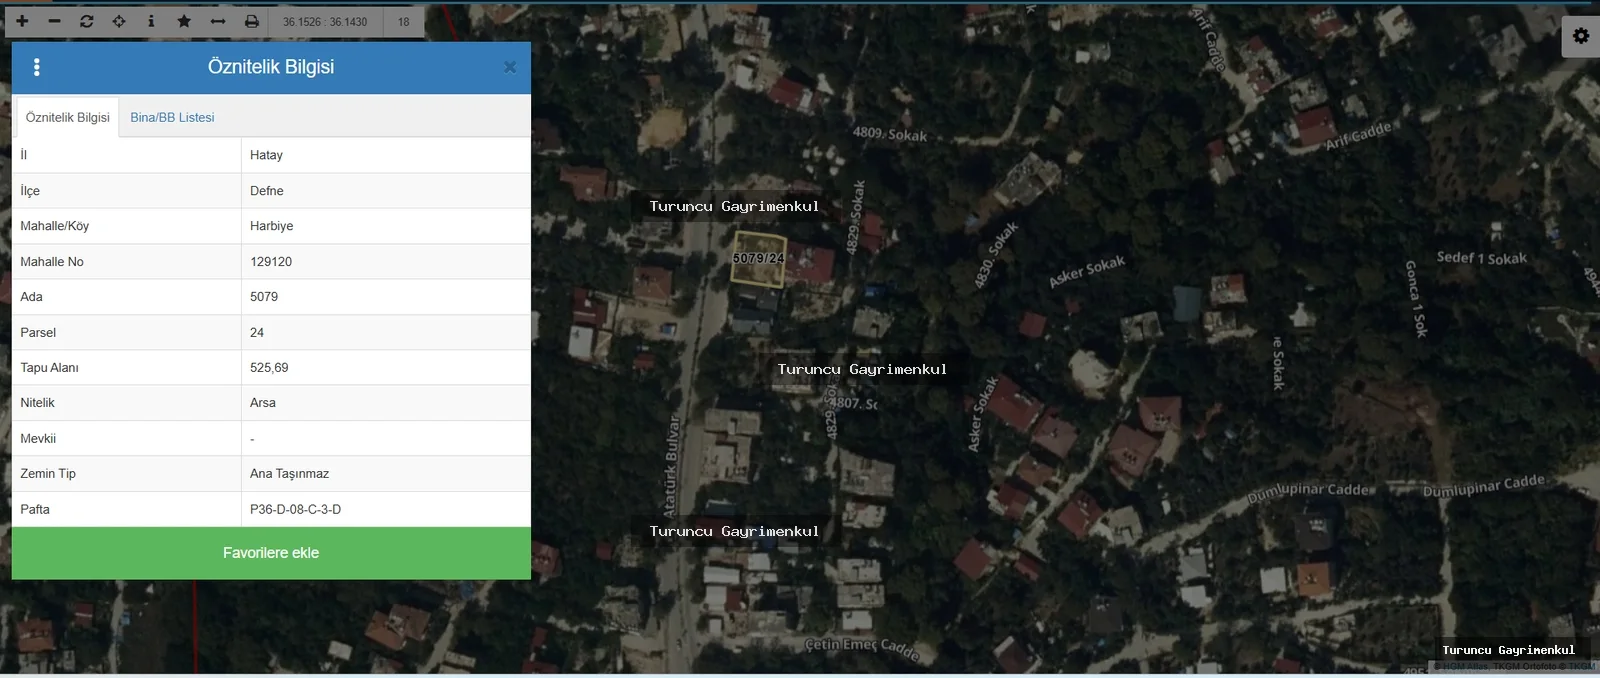This screenshot has height=678, width=1600.
Task: Switch to Öznitelik Bilgisi tab
Action: [68, 117]
